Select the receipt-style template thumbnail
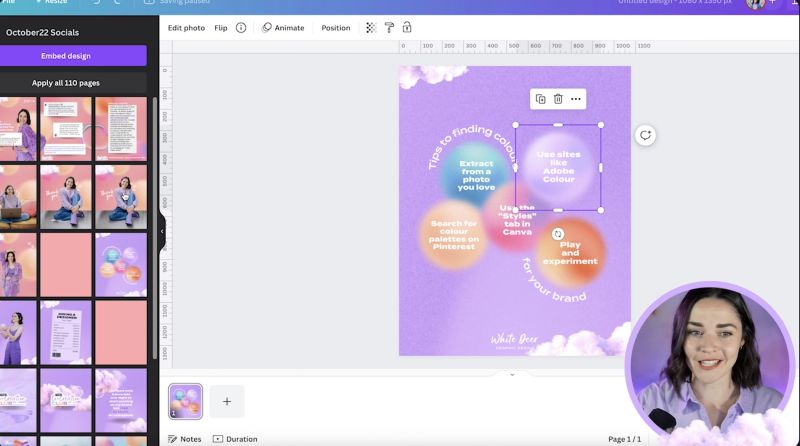Viewport: 800px width, 446px height. point(66,332)
